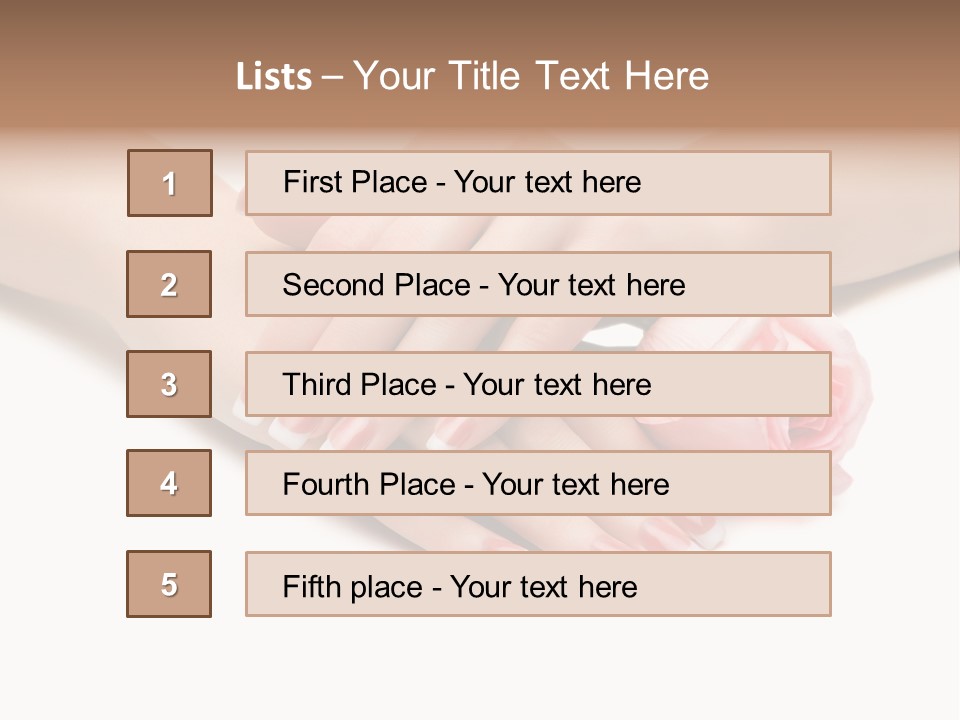This screenshot has width=960, height=720.
Task: Click the number 5 box
Action: [169, 584]
